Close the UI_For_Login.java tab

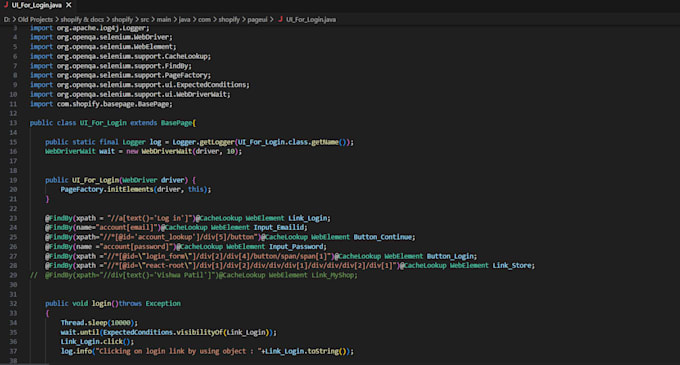tap(69, 5)
